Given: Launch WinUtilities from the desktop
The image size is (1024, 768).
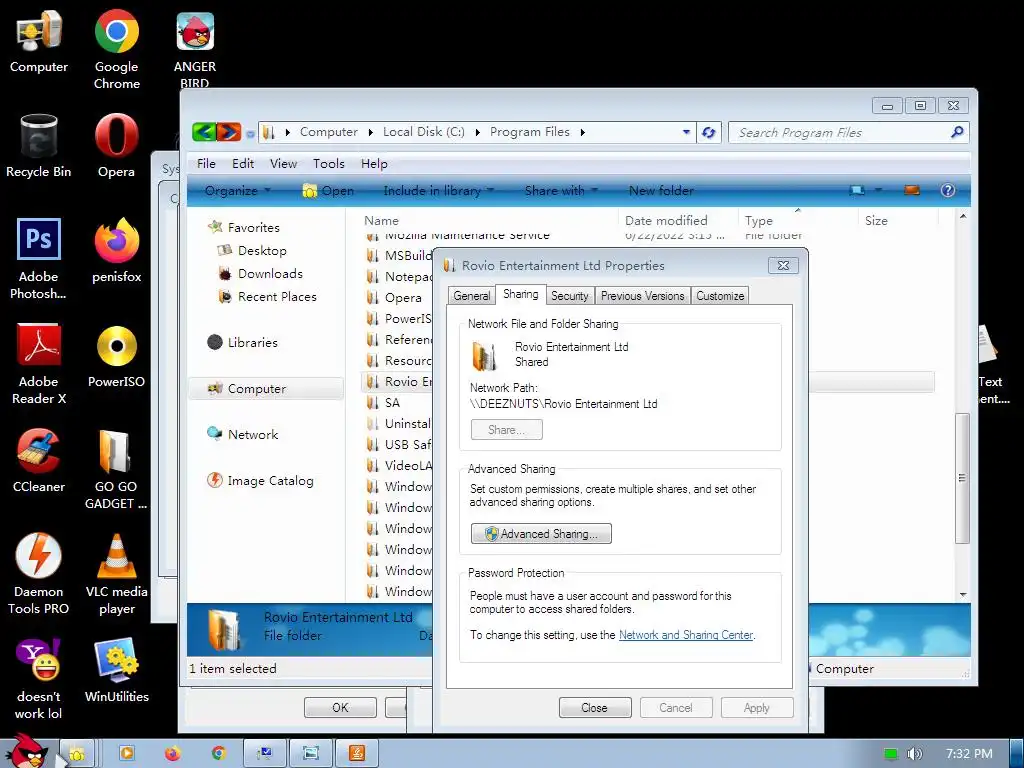Looking at the screenshot, I should click(x=117, y=671).
